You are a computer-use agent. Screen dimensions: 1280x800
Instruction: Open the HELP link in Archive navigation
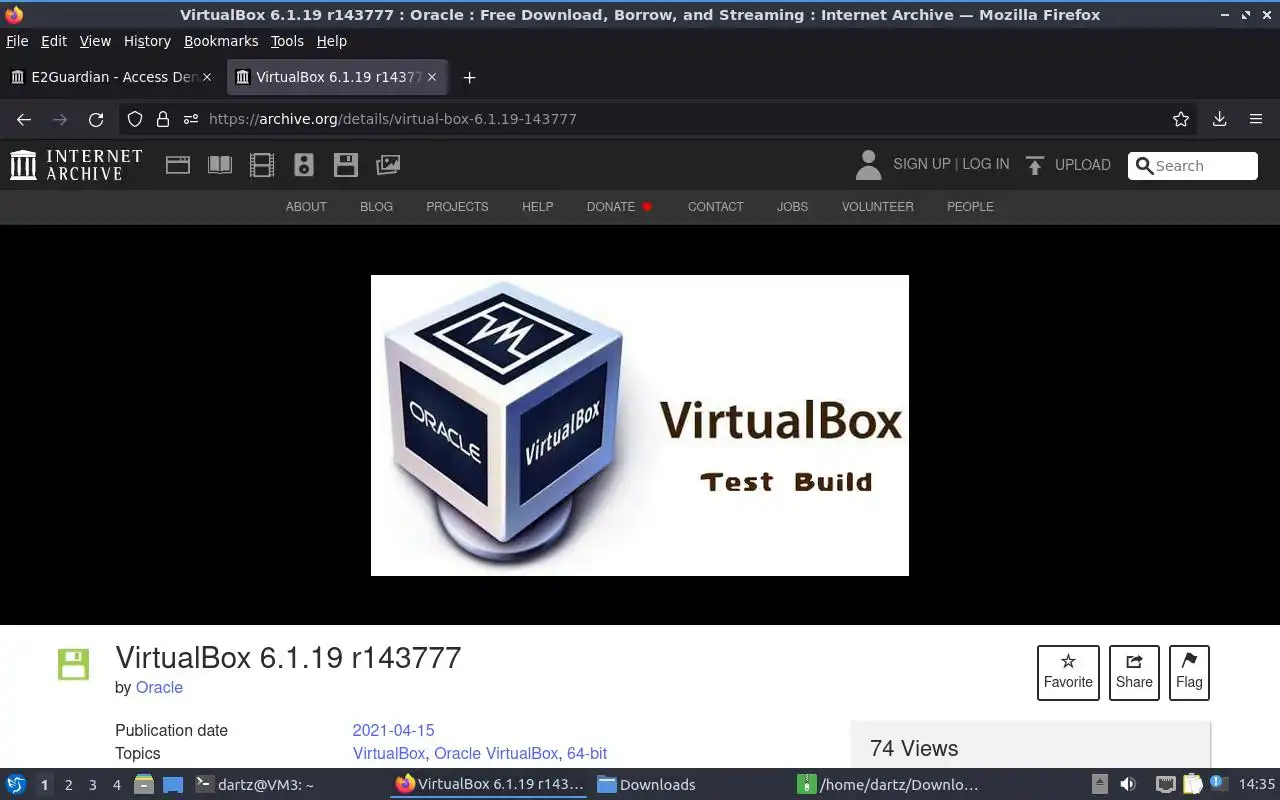(x=537, y=207)
